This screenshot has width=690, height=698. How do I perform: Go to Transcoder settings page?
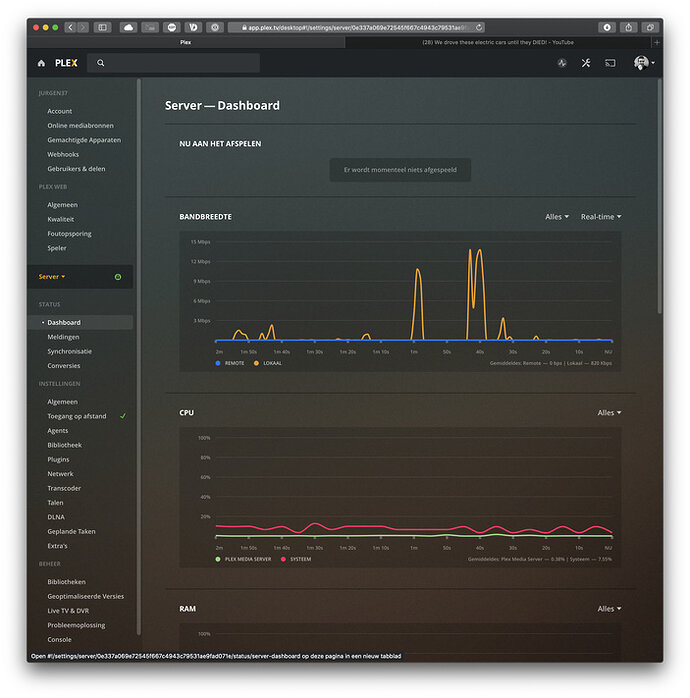66,488
